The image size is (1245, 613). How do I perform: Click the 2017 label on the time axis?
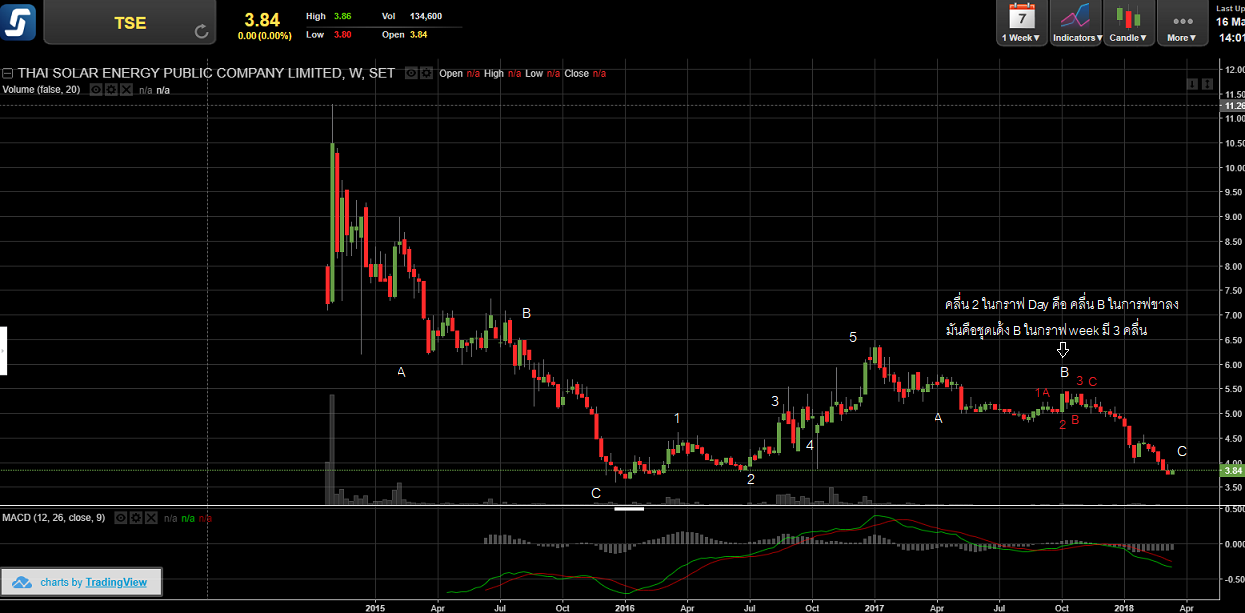click(875, 606)
